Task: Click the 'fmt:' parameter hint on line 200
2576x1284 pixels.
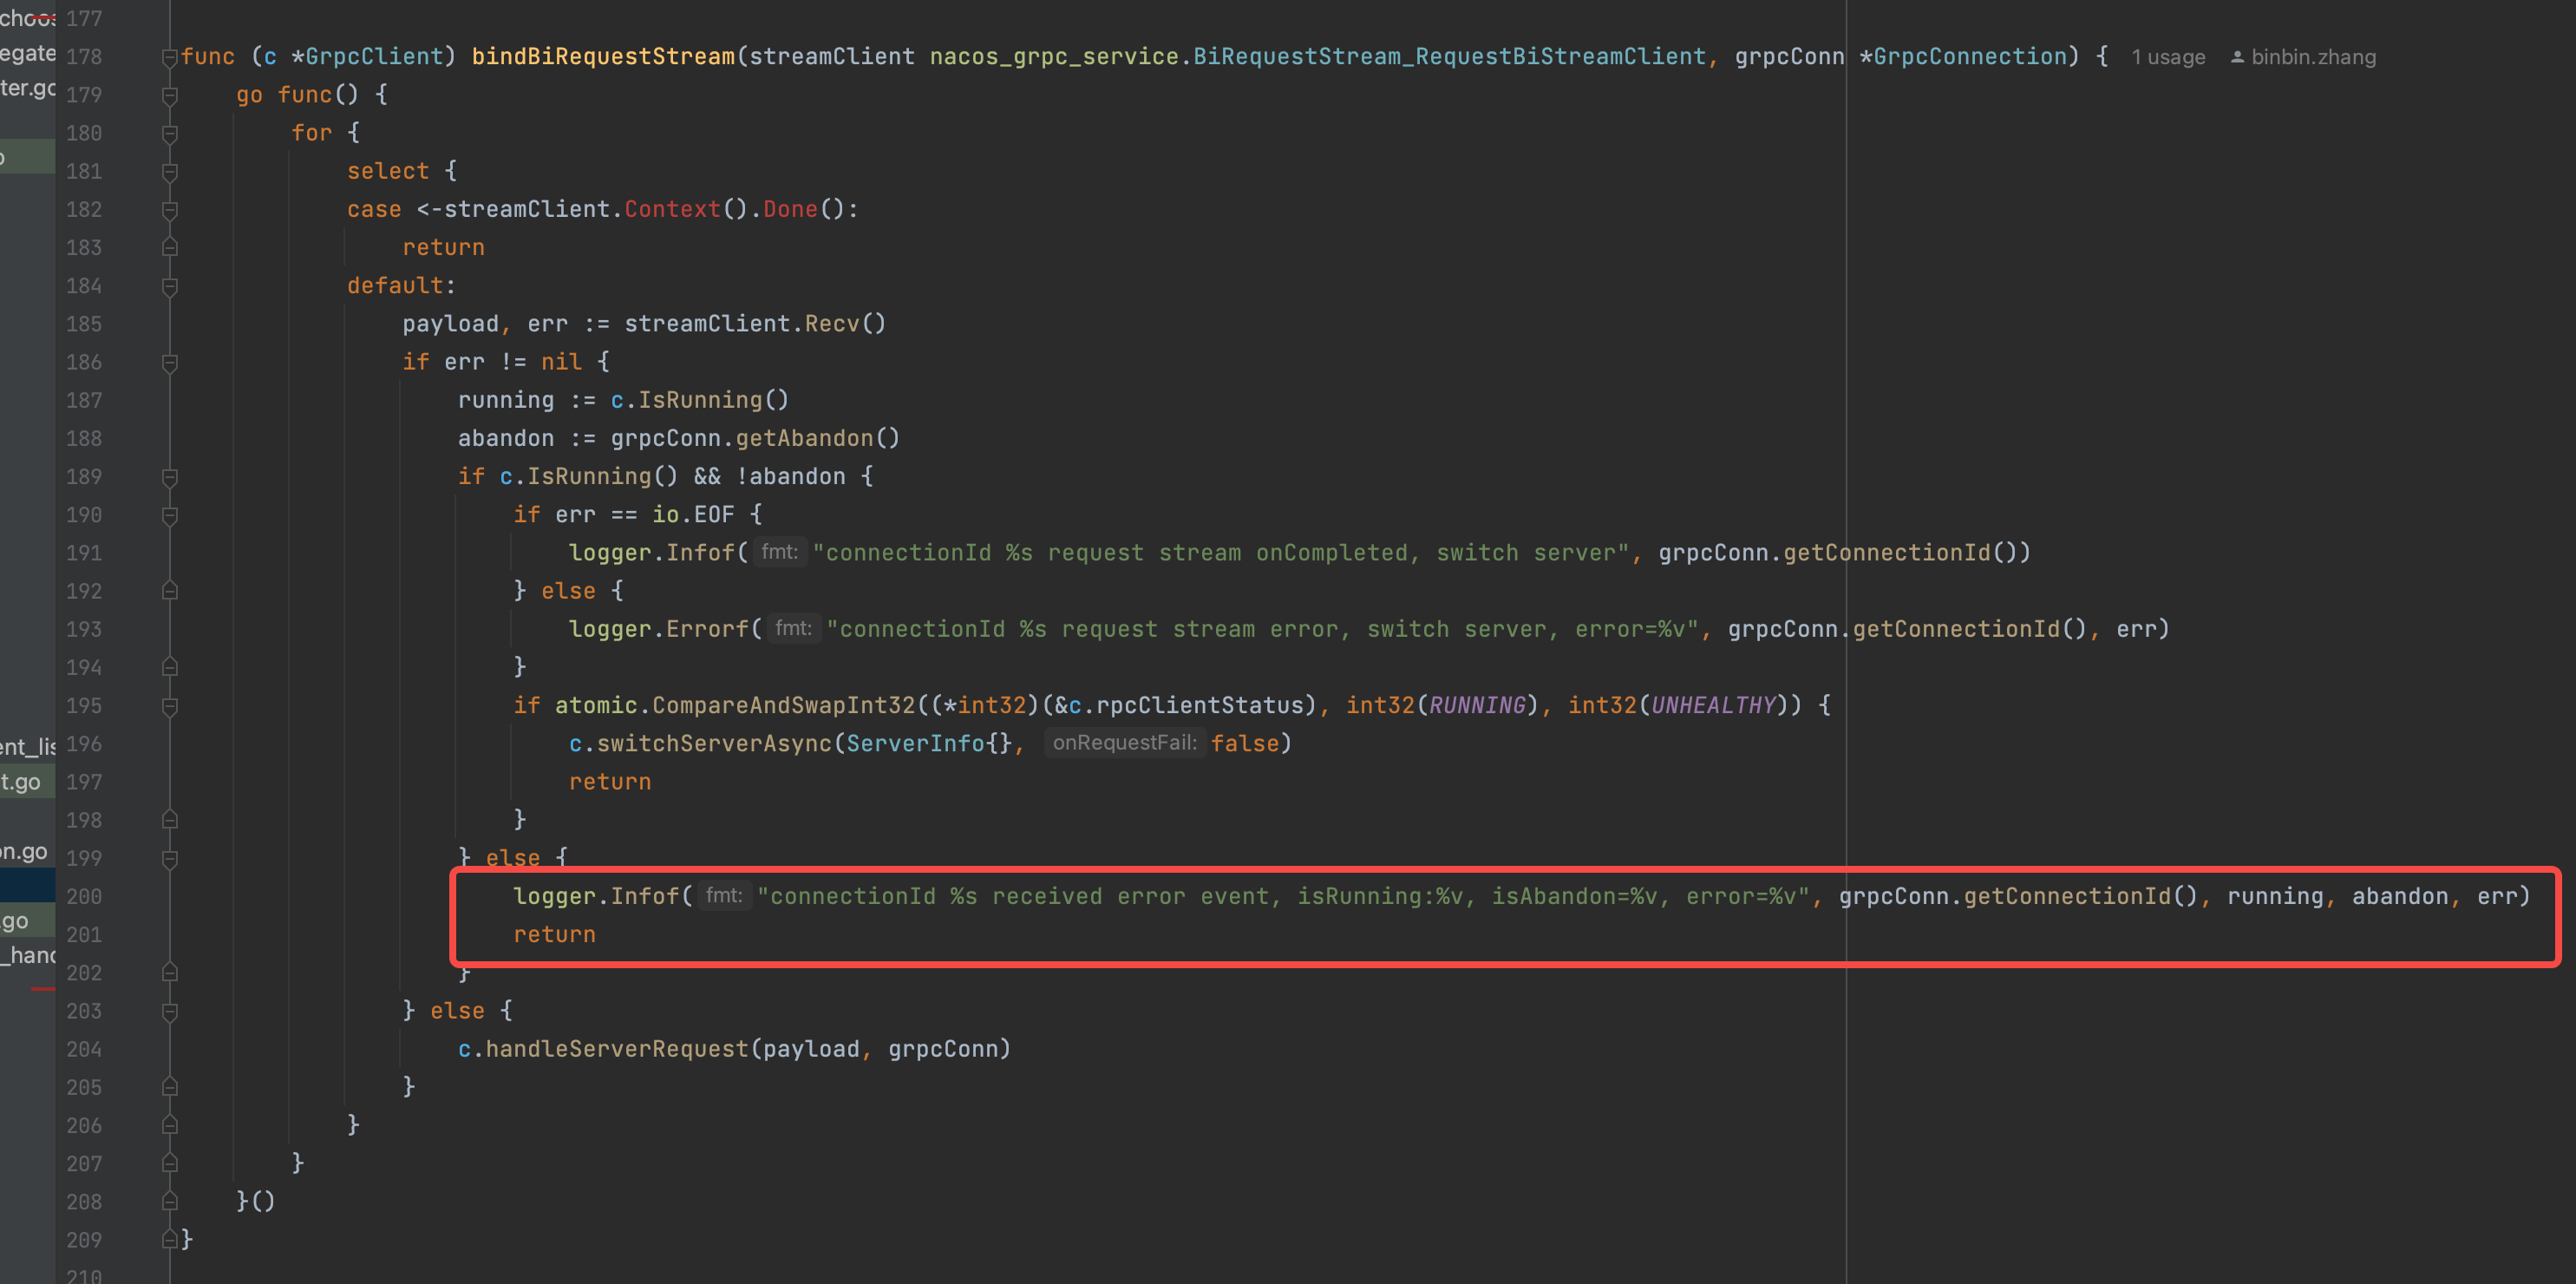Action: pyautogui.click(x=724, y=895)
